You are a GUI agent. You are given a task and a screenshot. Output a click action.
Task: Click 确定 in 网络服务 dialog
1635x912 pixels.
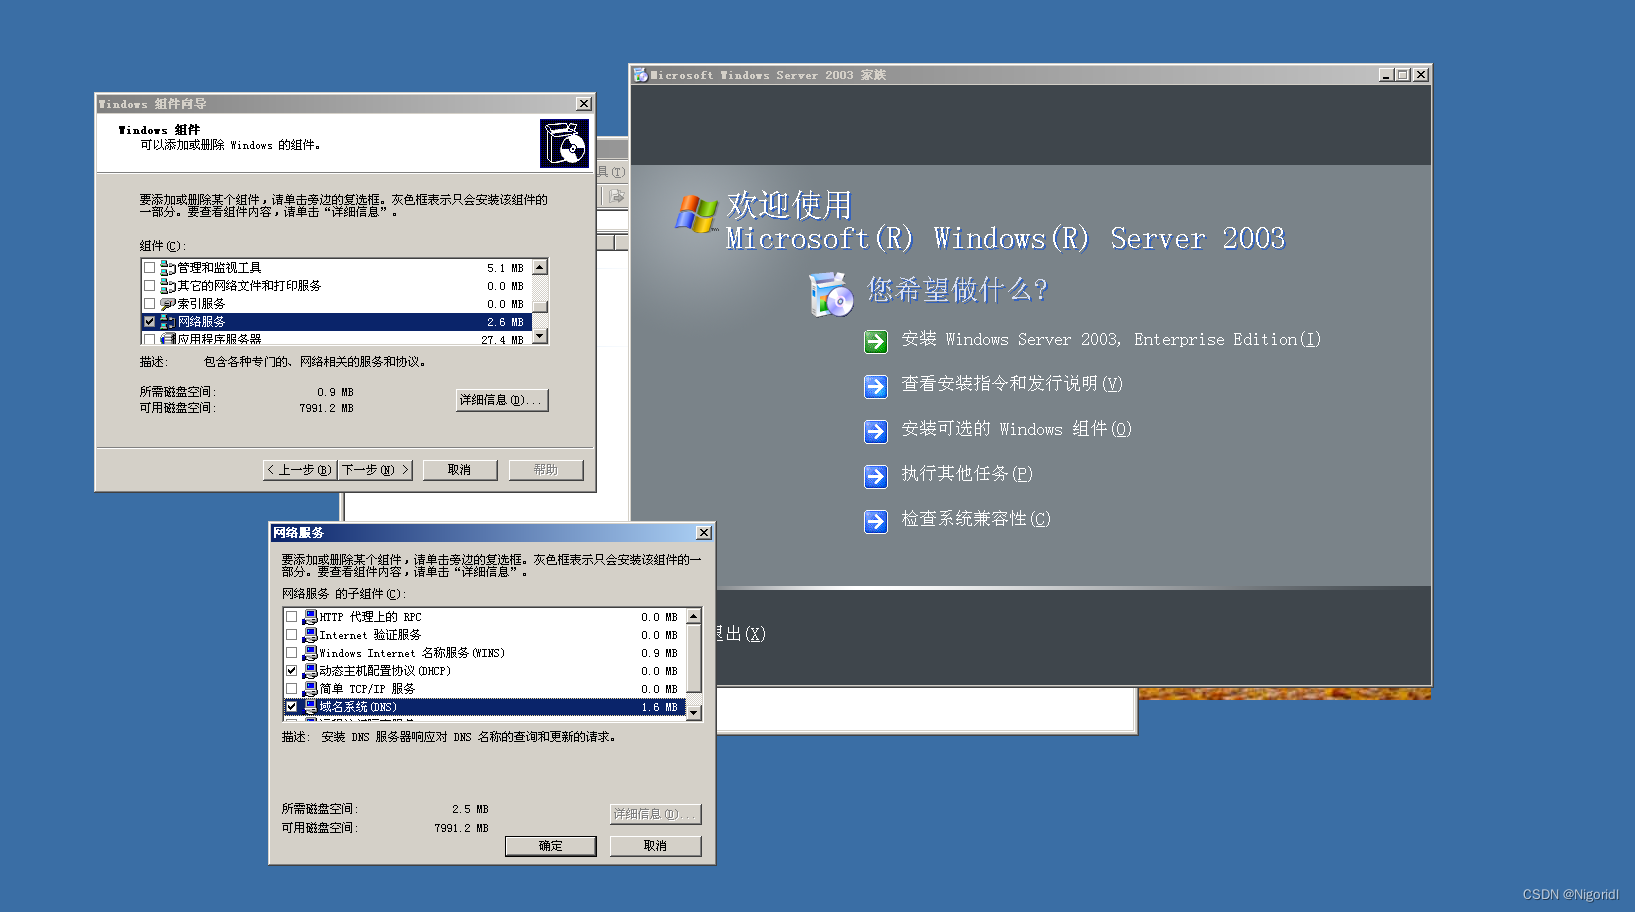click(551, 846)
